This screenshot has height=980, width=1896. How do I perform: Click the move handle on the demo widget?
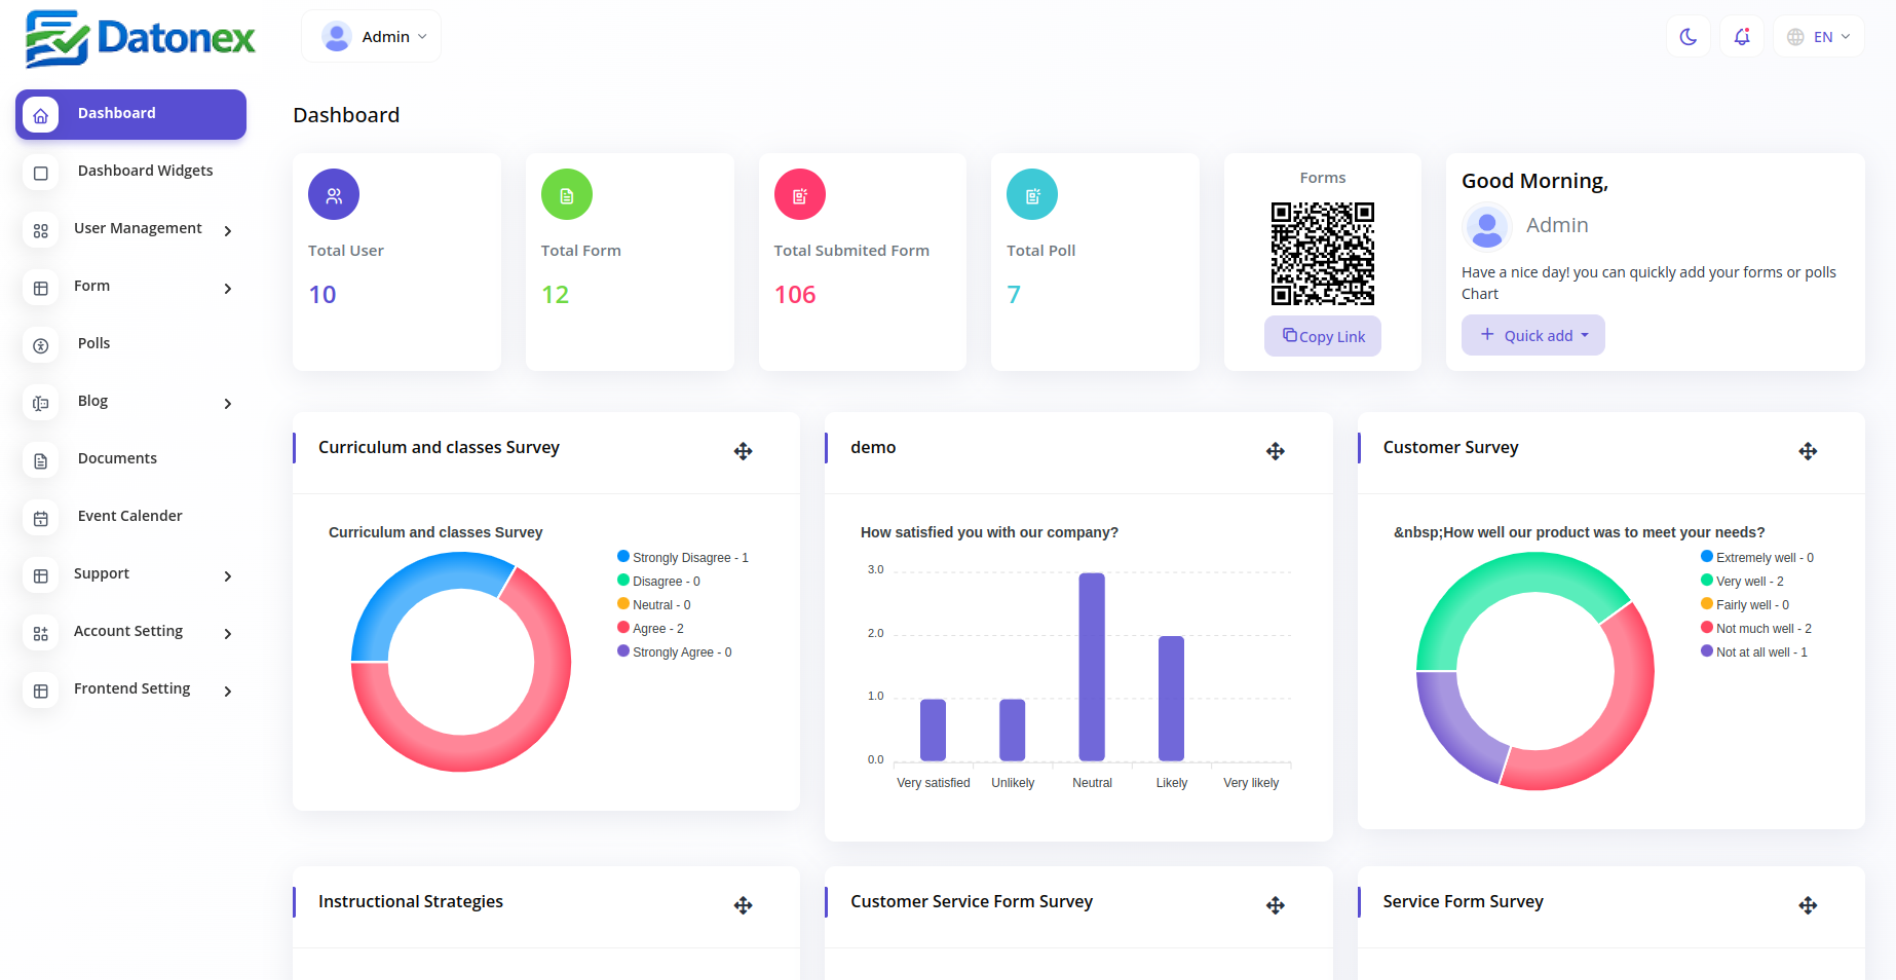(x=1275, y=452)
